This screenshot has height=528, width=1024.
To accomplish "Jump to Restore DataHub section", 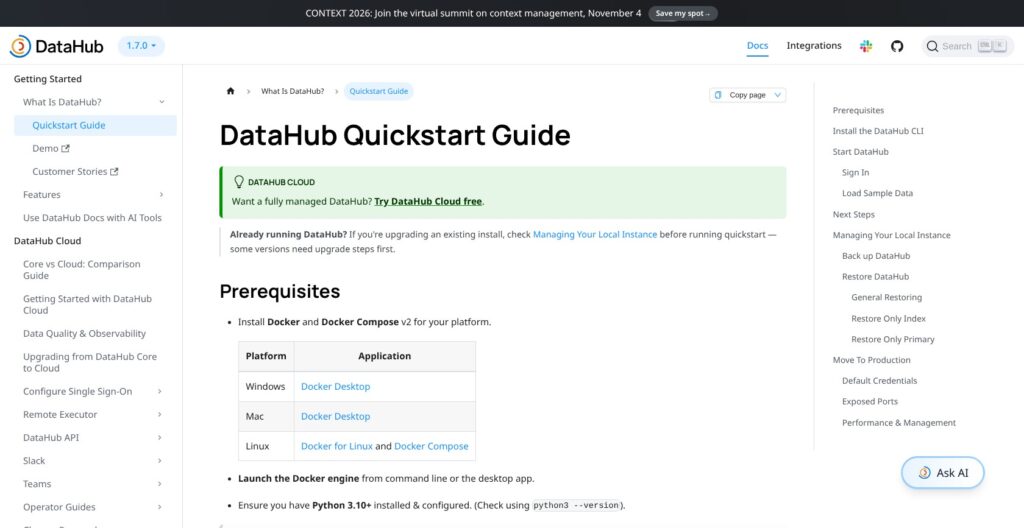I will coord(875,276).
